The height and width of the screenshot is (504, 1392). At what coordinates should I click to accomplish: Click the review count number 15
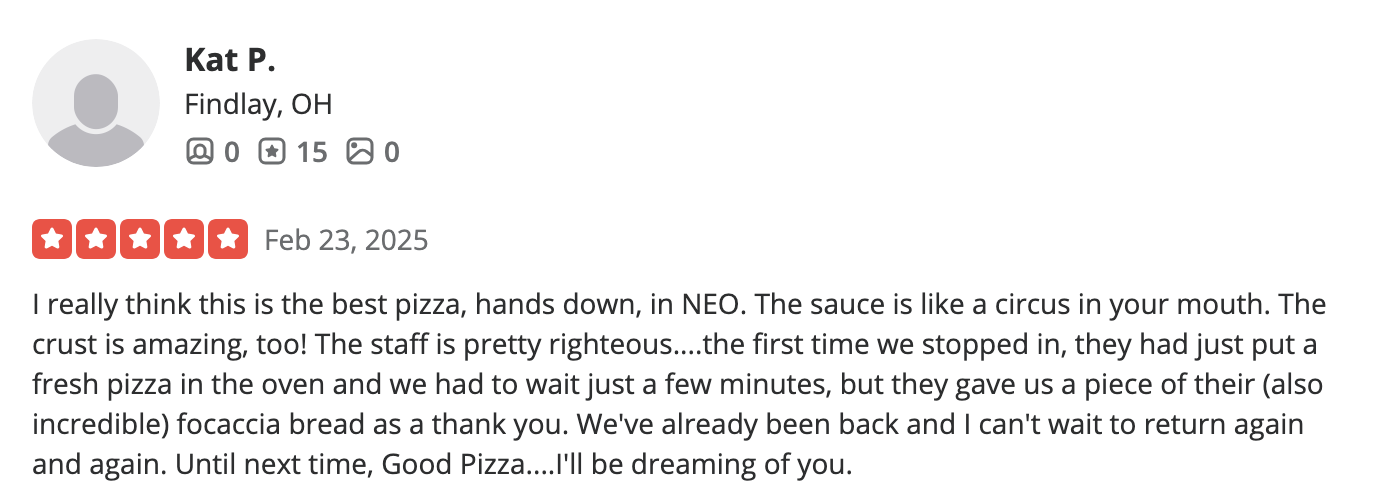coord(312,152)
